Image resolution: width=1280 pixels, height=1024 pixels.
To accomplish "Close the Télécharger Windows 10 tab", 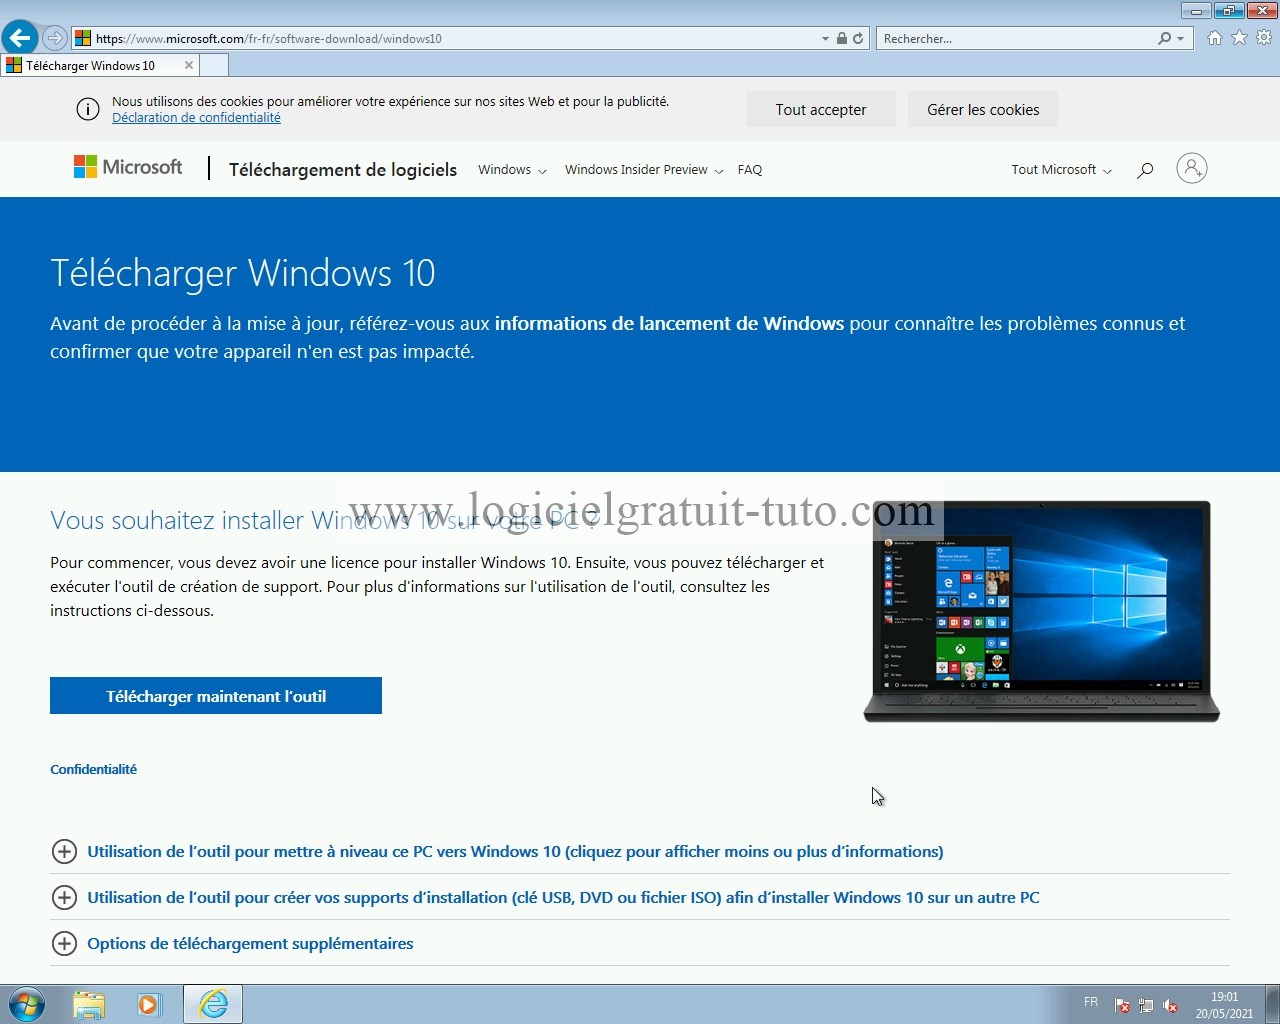I will (188, 65).
